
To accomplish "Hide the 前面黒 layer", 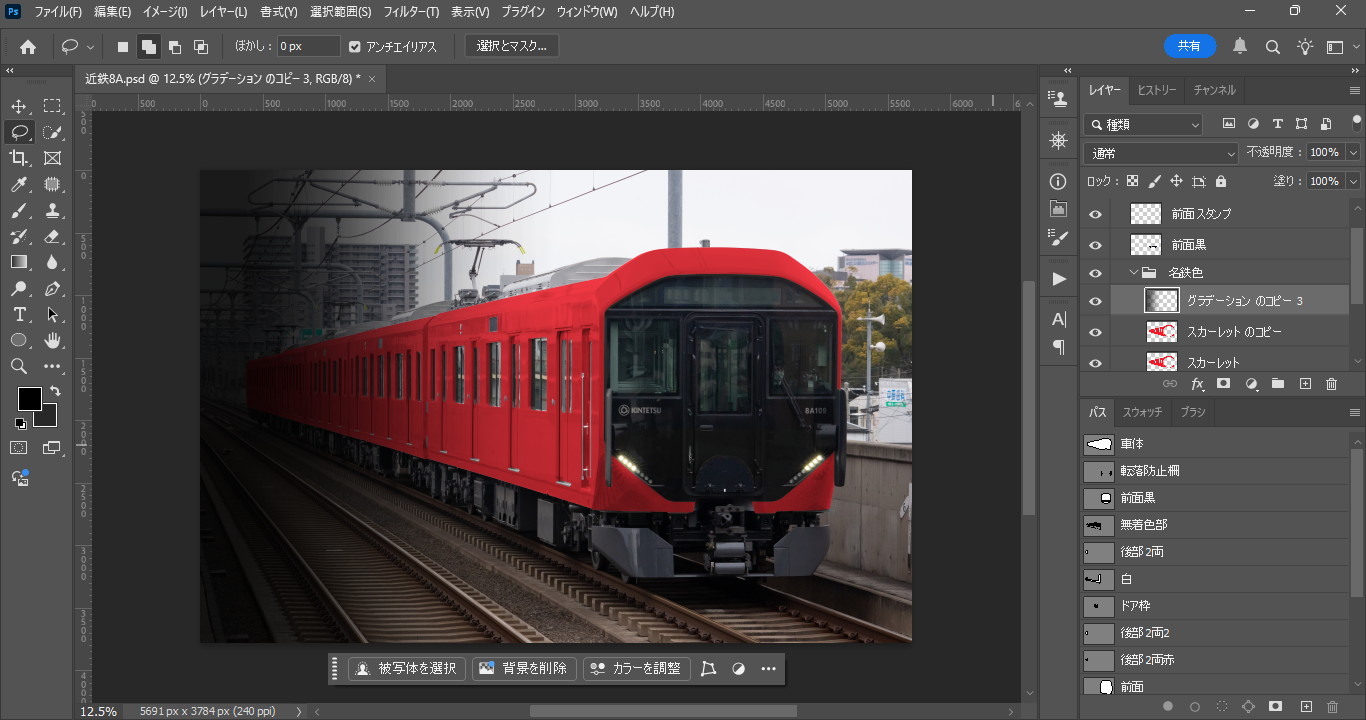I will 1095,245.
